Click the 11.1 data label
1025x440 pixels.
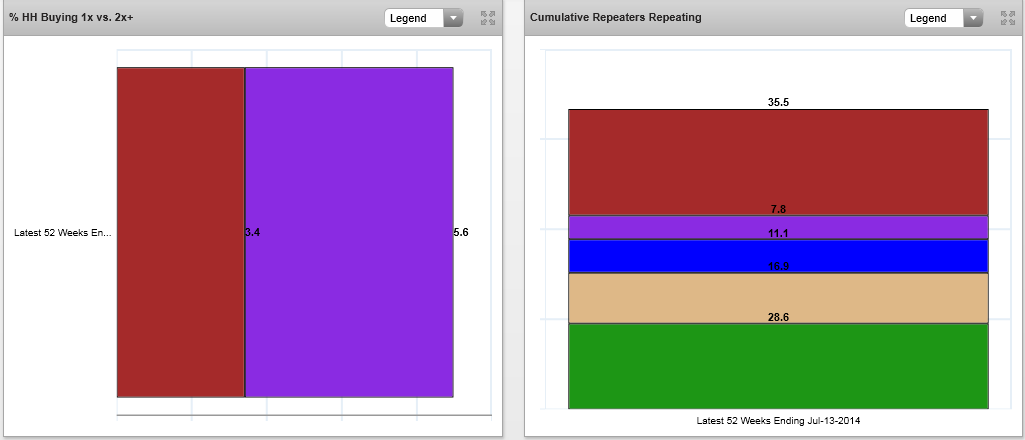778,233
